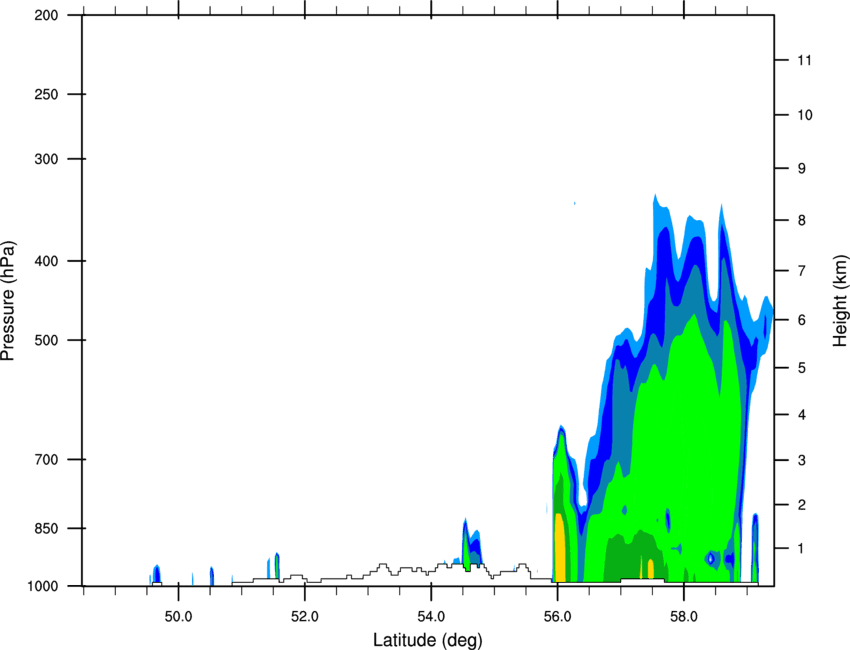Click the 500 pressure tick label

tap(46, 340)
